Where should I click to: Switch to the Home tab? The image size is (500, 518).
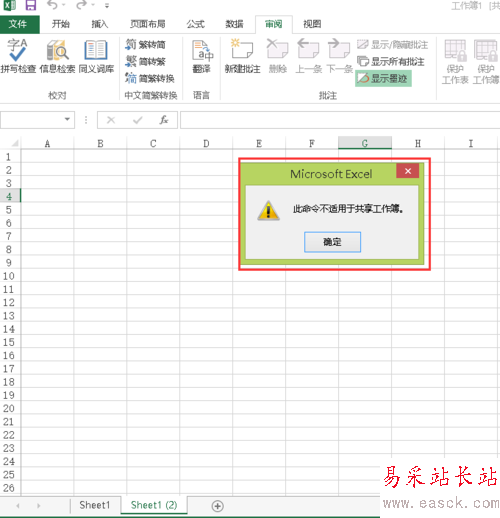(x=60, y=24)
